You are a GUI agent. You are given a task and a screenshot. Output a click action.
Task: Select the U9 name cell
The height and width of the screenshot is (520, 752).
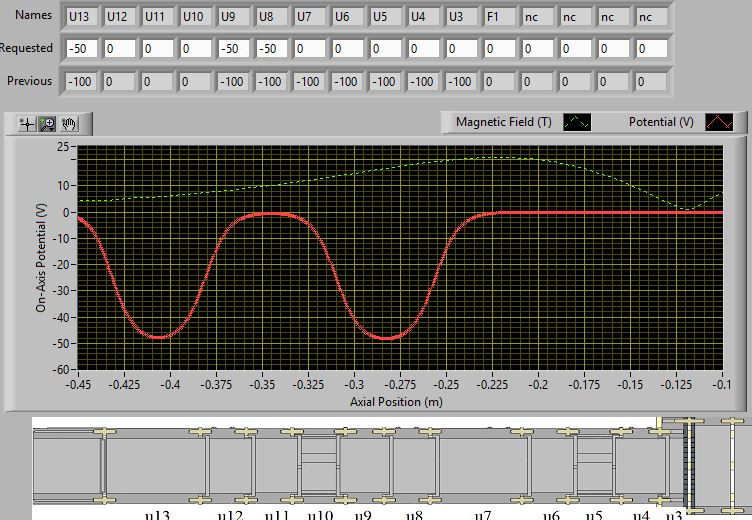pyautogui.click(x=234, y=17)
